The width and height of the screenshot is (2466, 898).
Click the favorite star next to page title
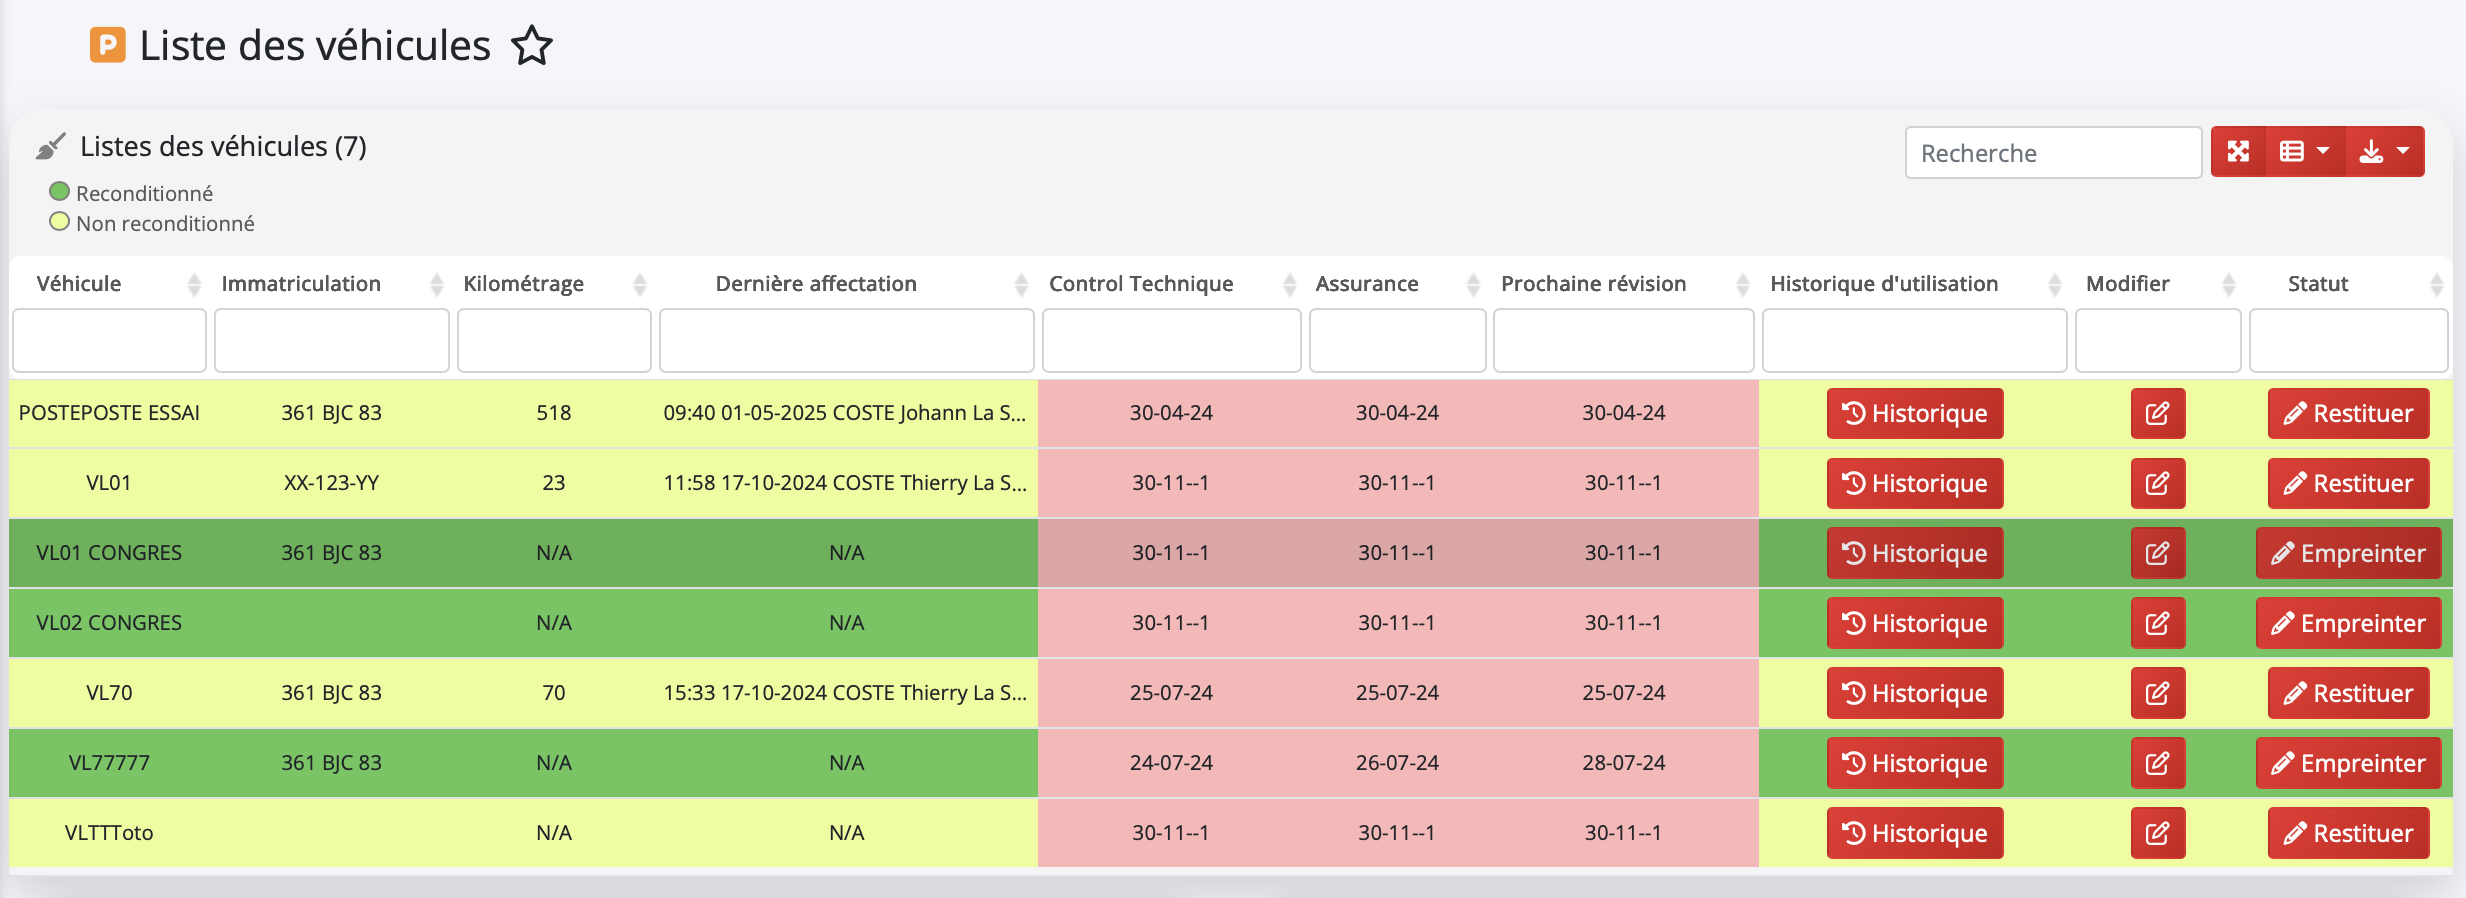click(x=531, y=46)
